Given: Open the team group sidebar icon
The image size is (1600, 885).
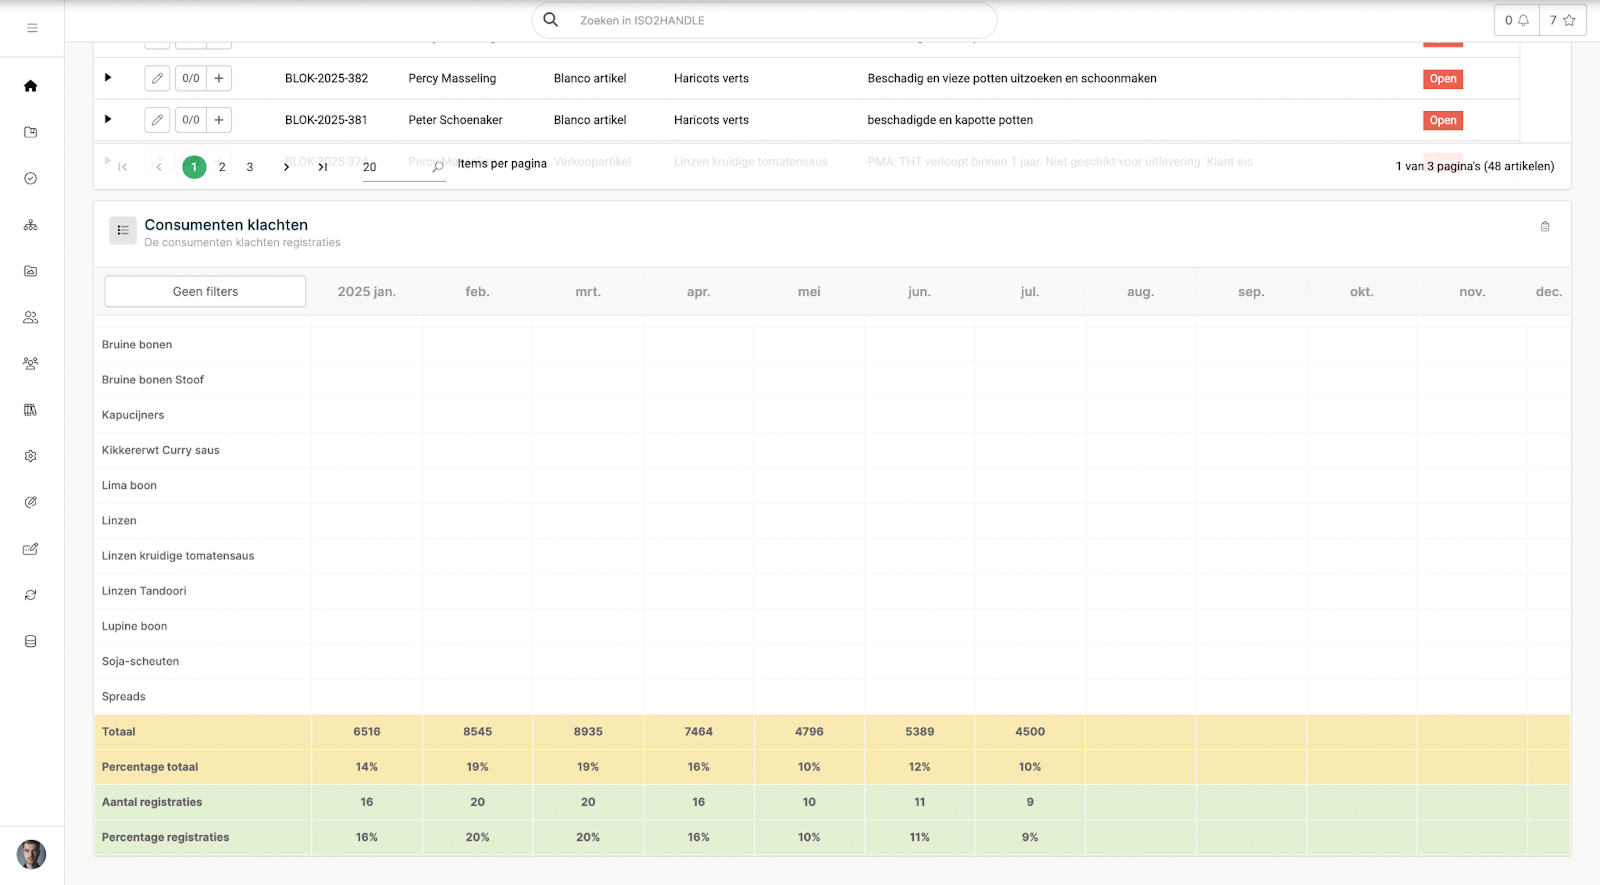Looking at the screenshot, I should click(x=31, y=363).
